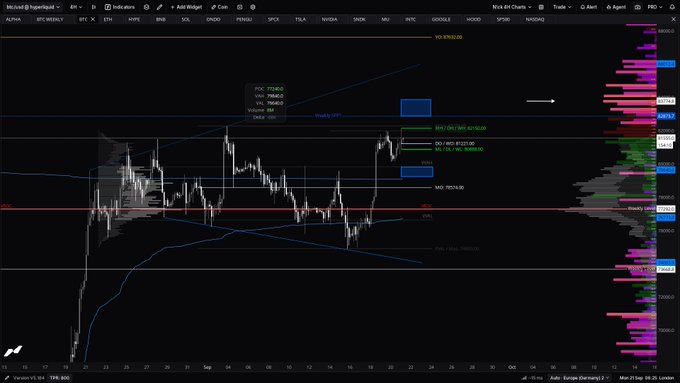Click the 77292.0 Weekly Level price label
The width and height of the screenshot is (680, 383).
pos(666,209)
